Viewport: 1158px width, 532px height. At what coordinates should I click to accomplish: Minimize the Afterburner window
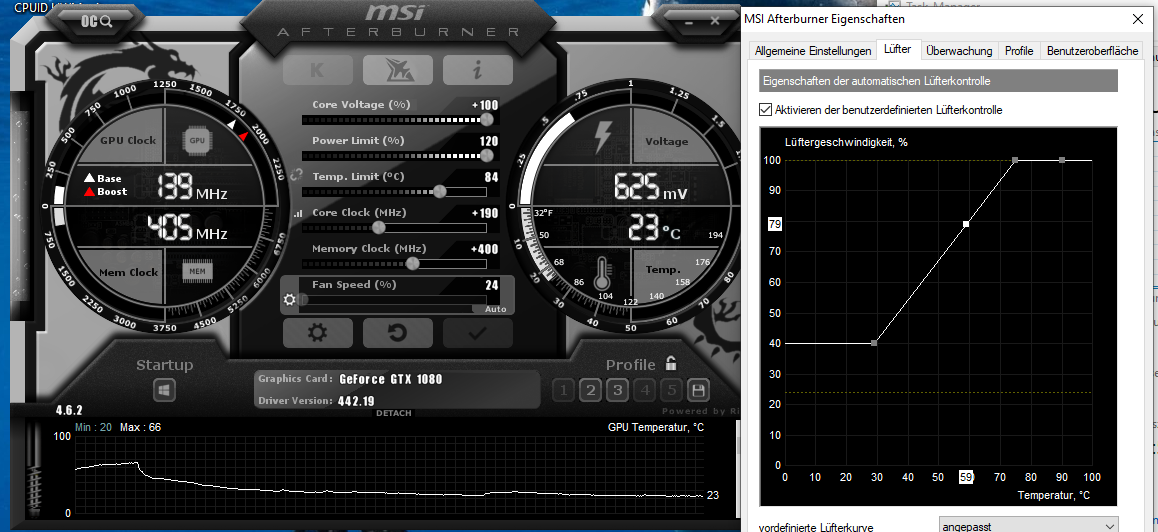tap(688, 21)
